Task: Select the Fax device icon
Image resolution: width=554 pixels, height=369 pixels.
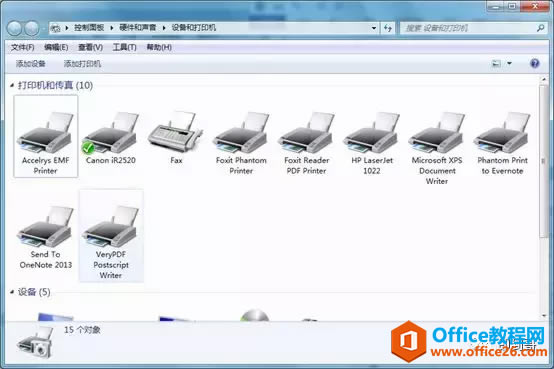Action: coord(176,138)
